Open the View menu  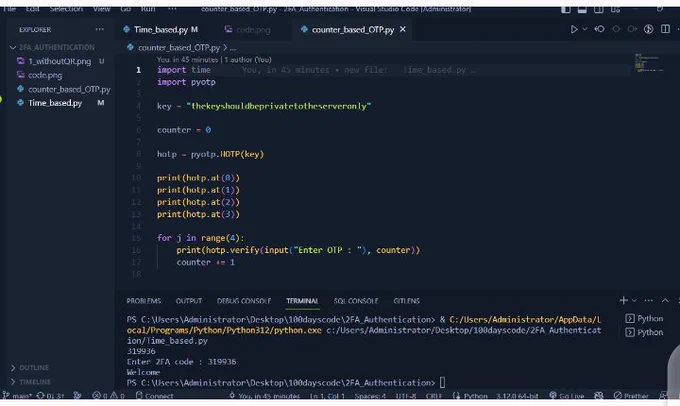coord(101,9)
